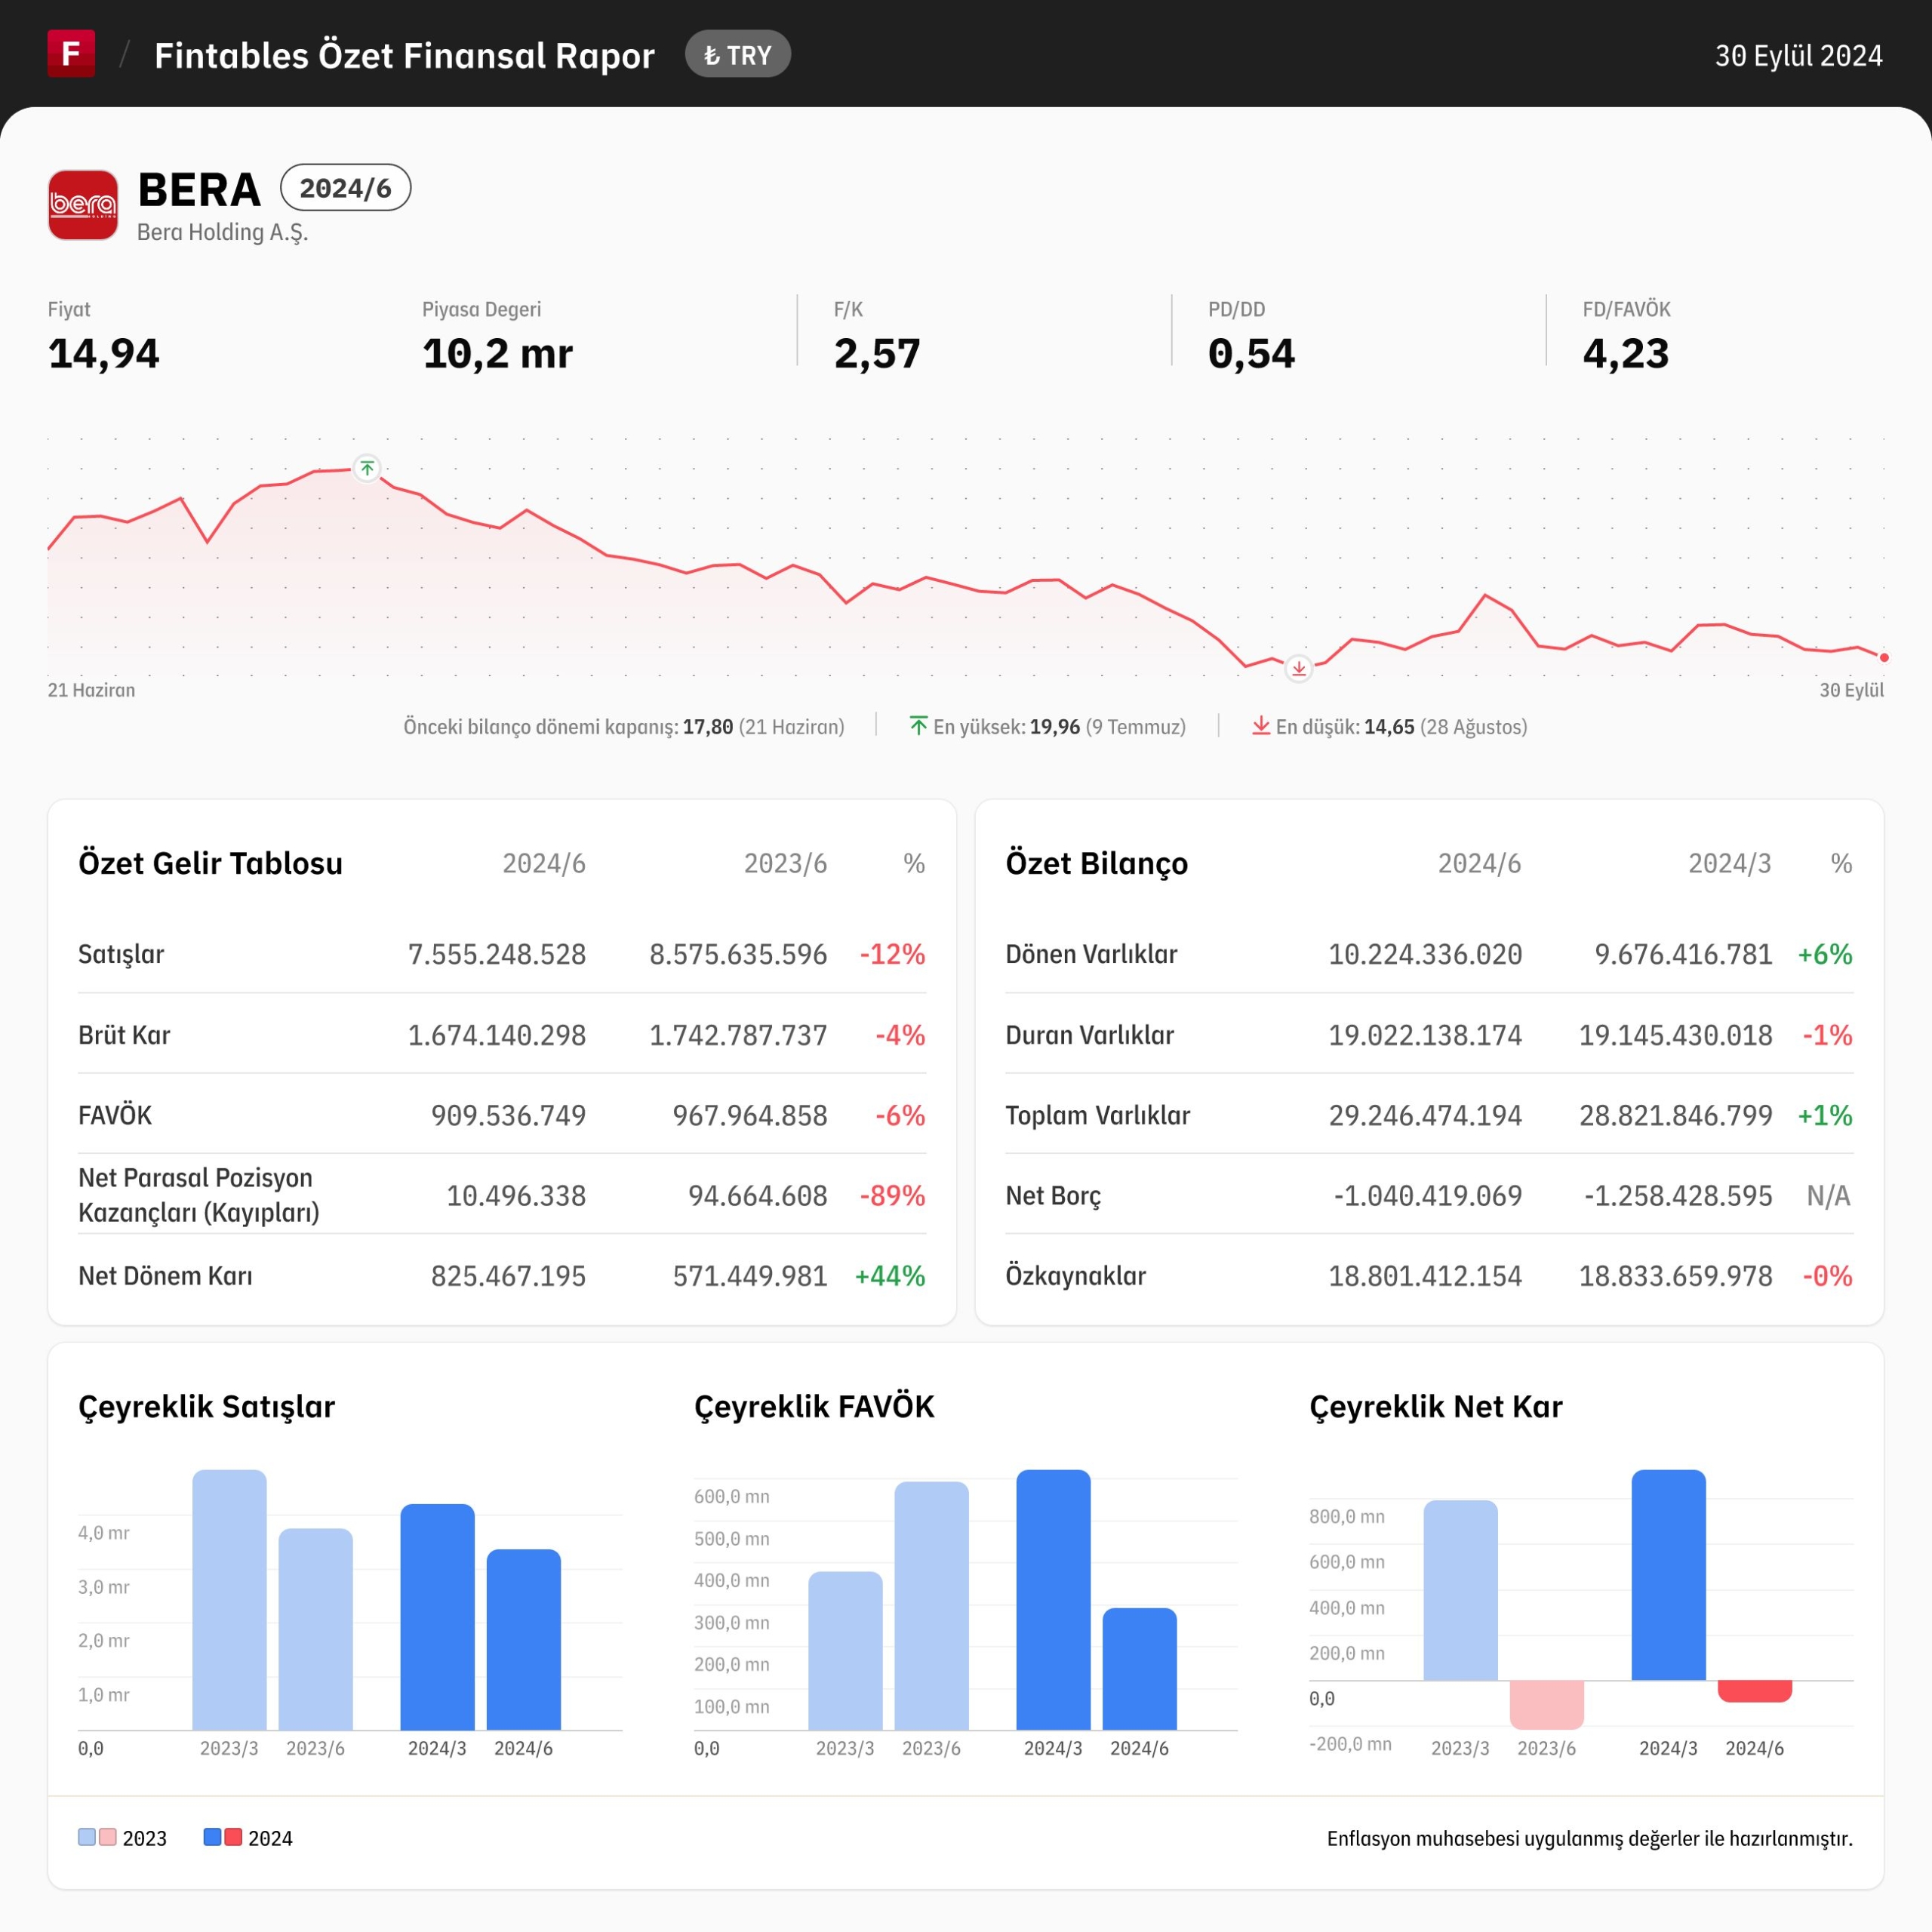Click the Net Borç row in balance sheet
Image resolution: width=1932 pixels, height=1932 pixels.
[1429, 1195]
